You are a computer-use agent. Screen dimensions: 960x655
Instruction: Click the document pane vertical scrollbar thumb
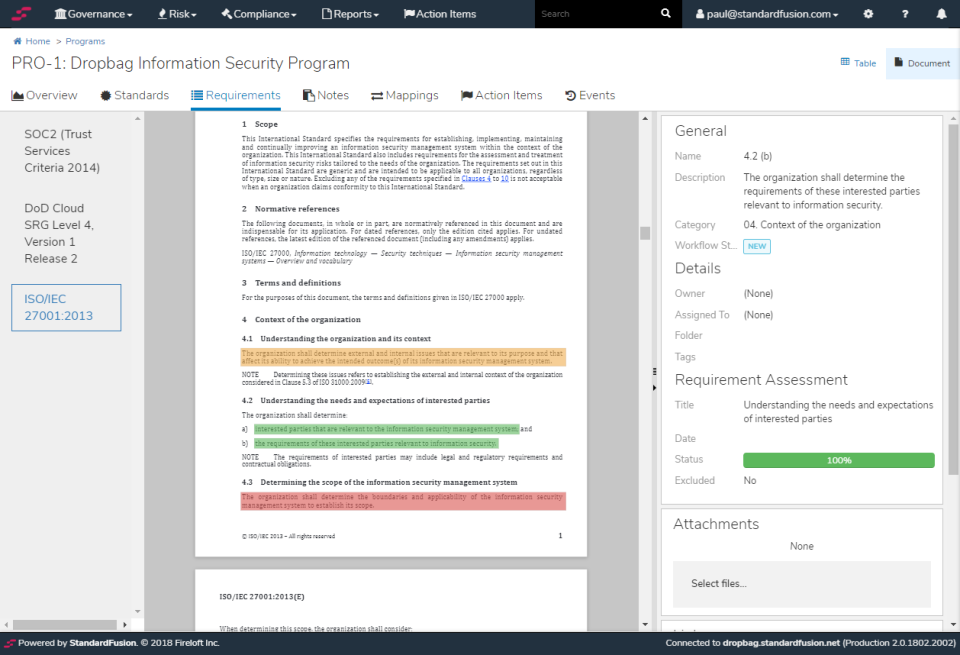[645, 233]
